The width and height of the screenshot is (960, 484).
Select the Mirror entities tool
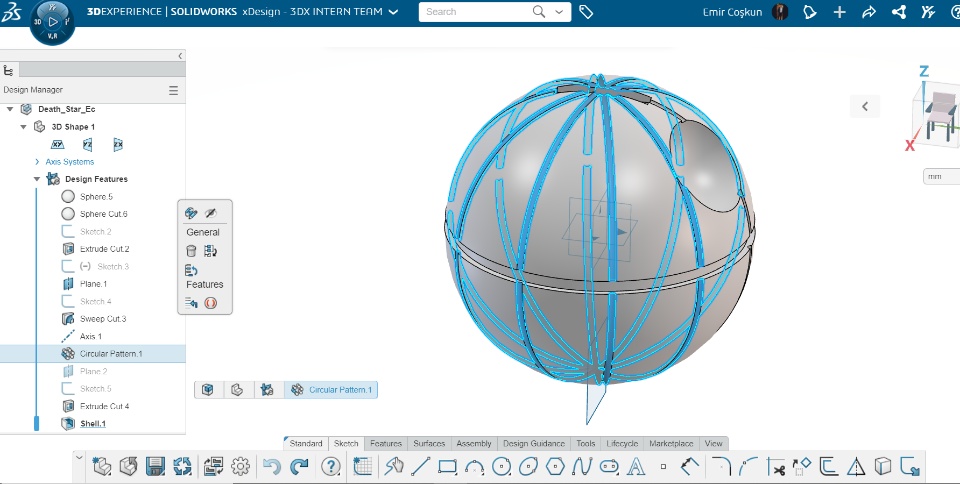point(855,467)
